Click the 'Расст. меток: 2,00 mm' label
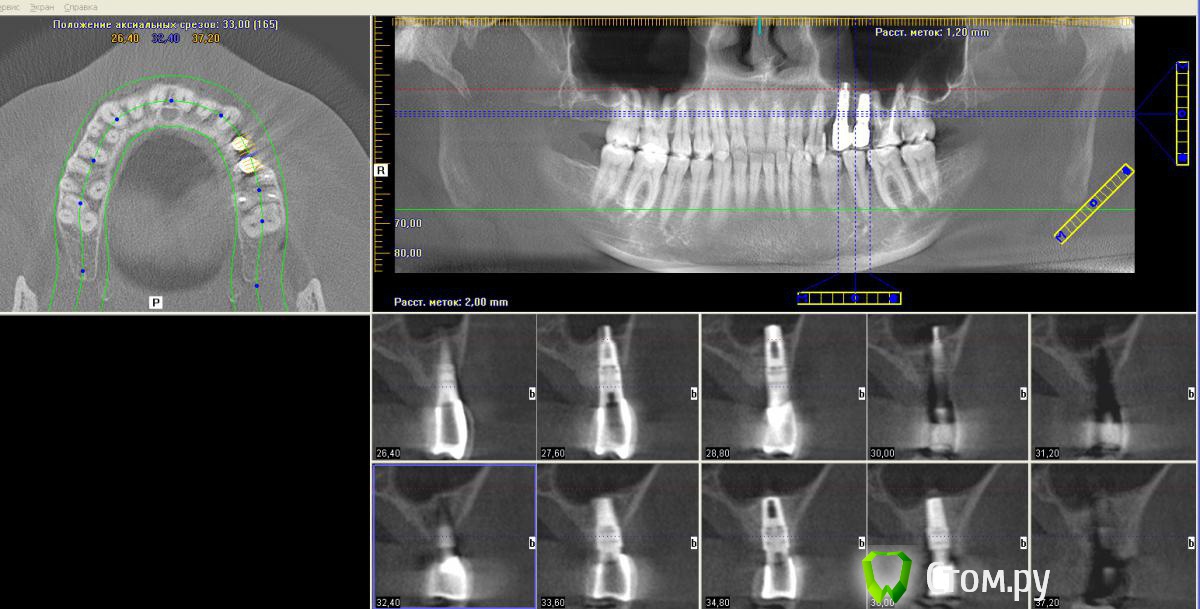Viewport: 1200px width, 609px height. pos(451,301)
